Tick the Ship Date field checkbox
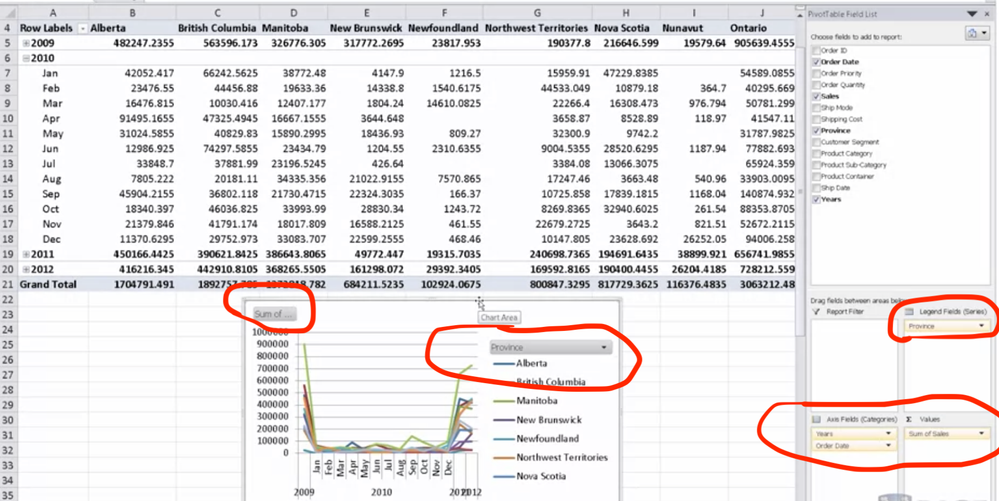This screenshot has height=501, width=999. (817, 188)
